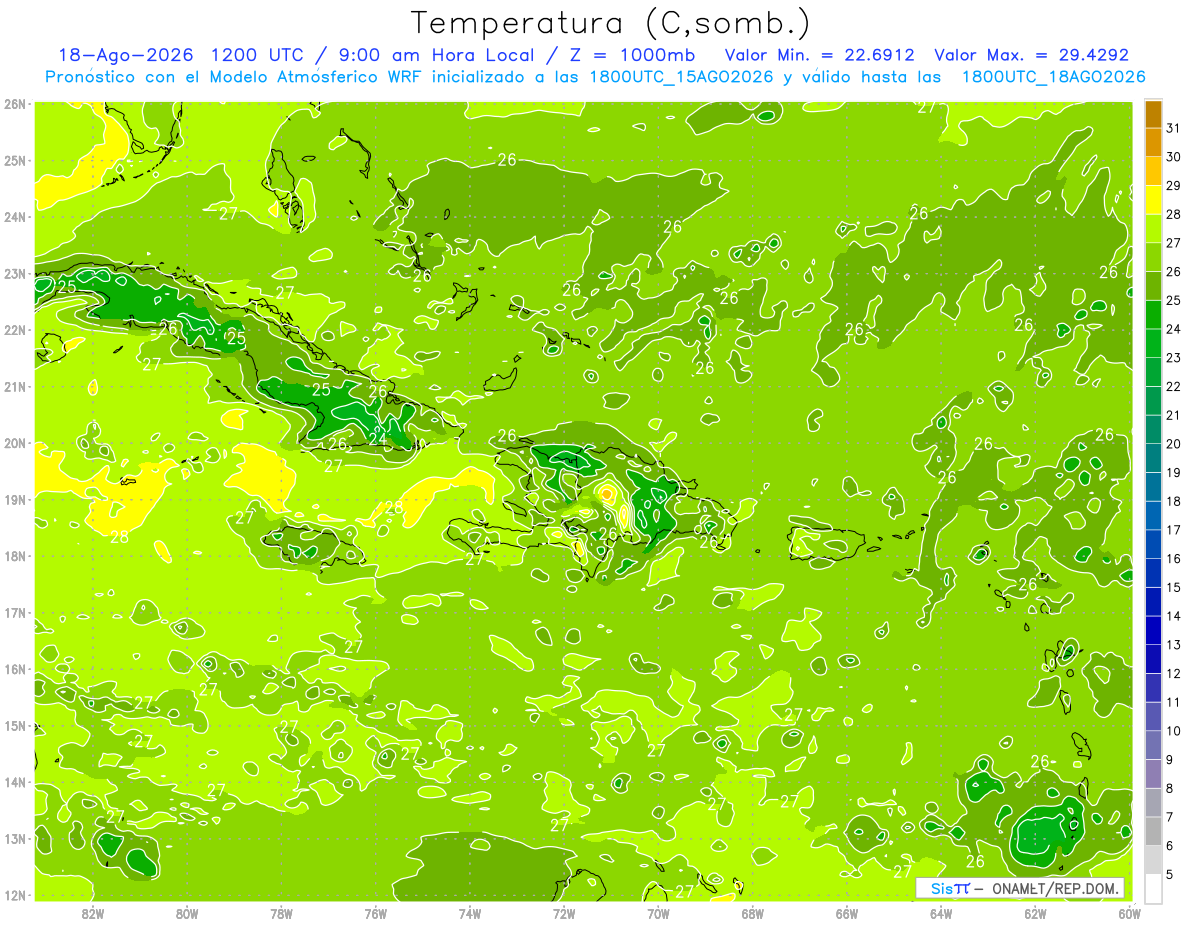Click the 'Temperatura (C,somb.)' chart title
The height and width of the screenshot is (927, 1200).
[611, 23]
